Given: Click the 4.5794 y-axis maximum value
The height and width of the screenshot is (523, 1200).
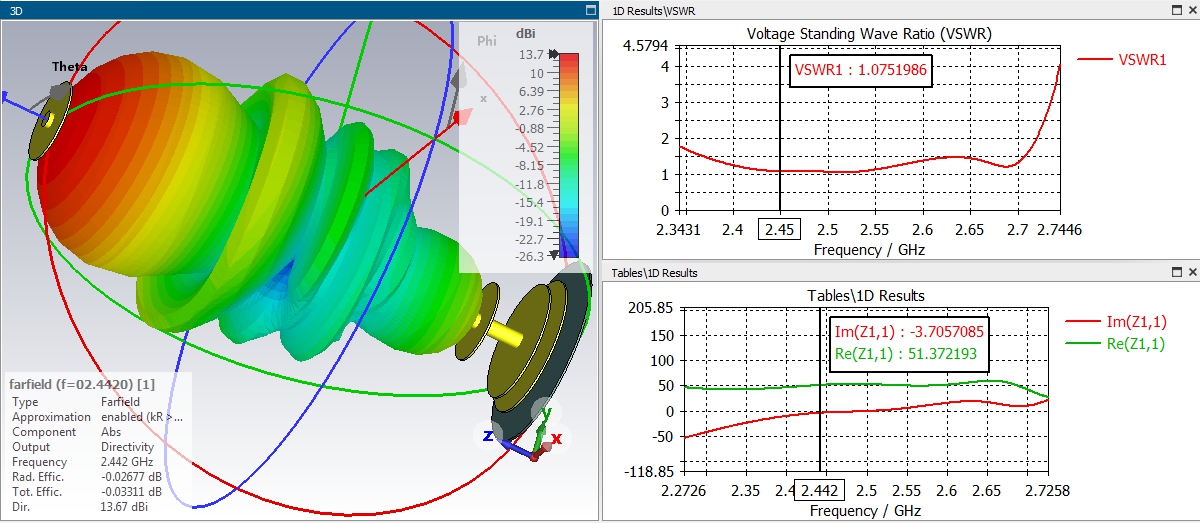Looking at the screenshot, I should [x=645, y=46].
